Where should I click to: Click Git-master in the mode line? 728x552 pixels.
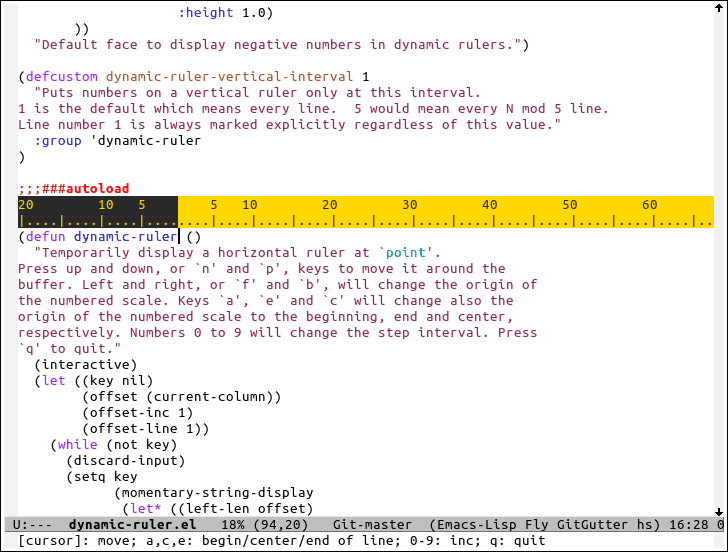point(372,525)
